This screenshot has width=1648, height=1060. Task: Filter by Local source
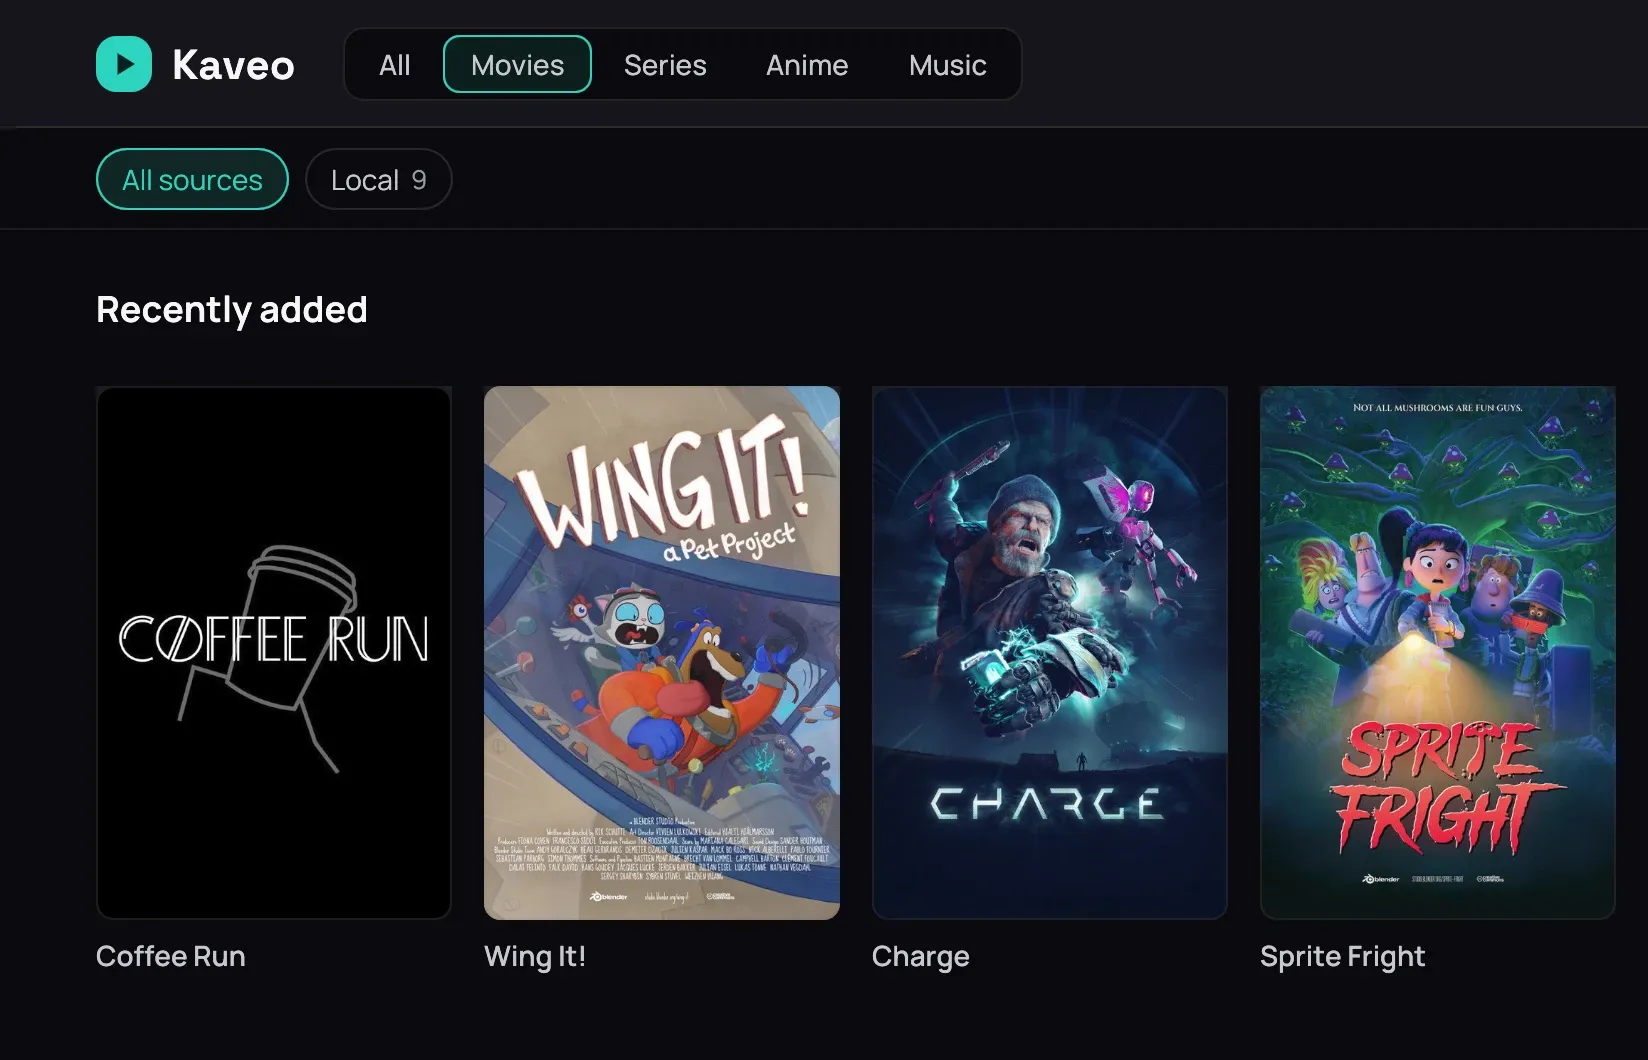point(378,179)
